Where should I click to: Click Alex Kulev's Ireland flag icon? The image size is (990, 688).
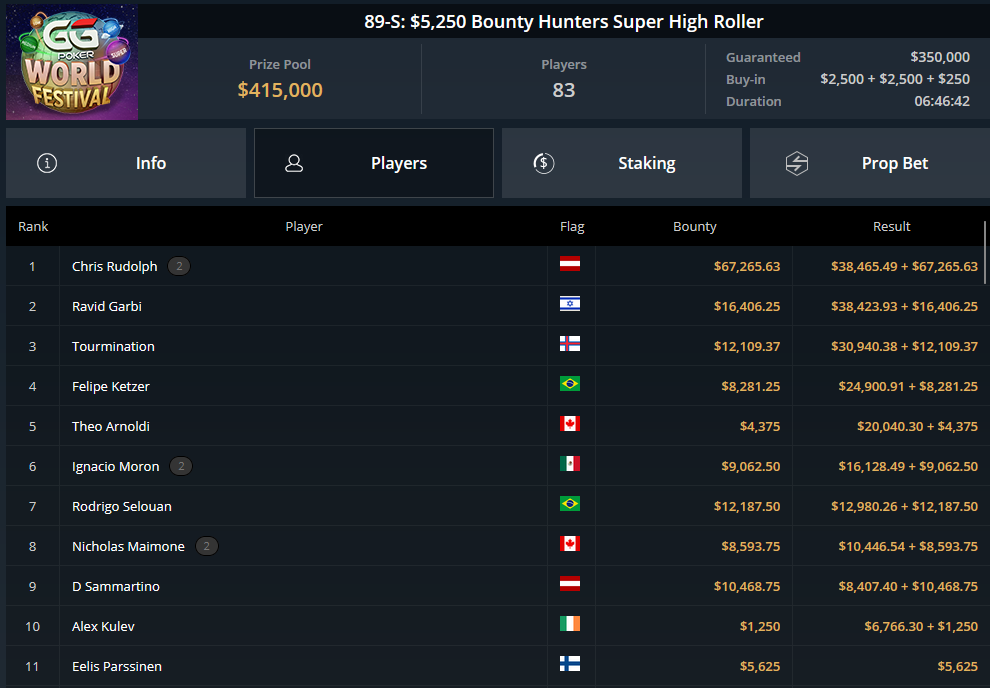point(570,624)
